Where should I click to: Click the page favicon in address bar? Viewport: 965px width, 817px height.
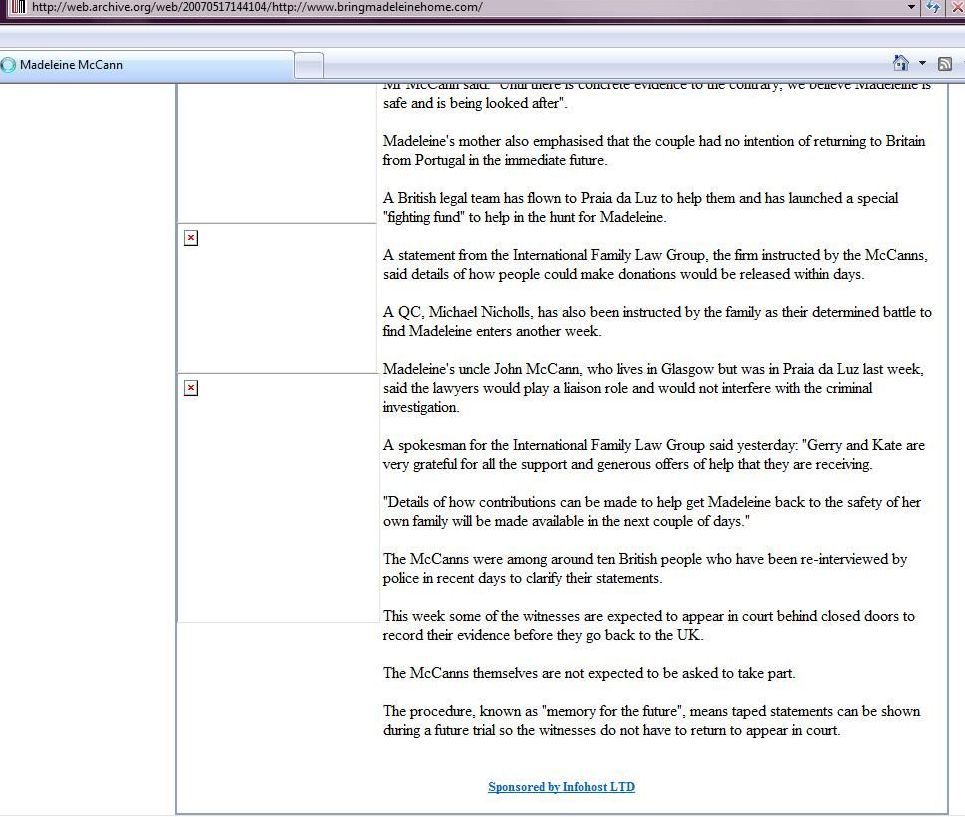[x=16, y=7]
